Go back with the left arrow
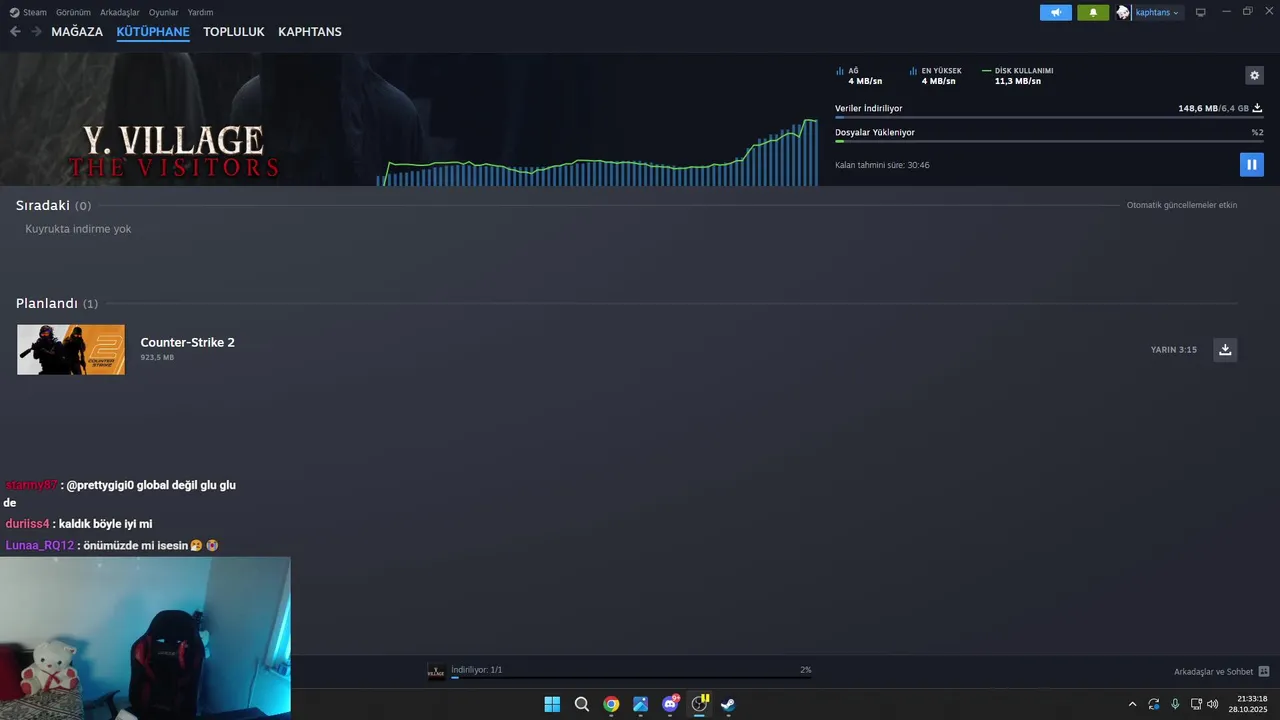 coord(15,32)
